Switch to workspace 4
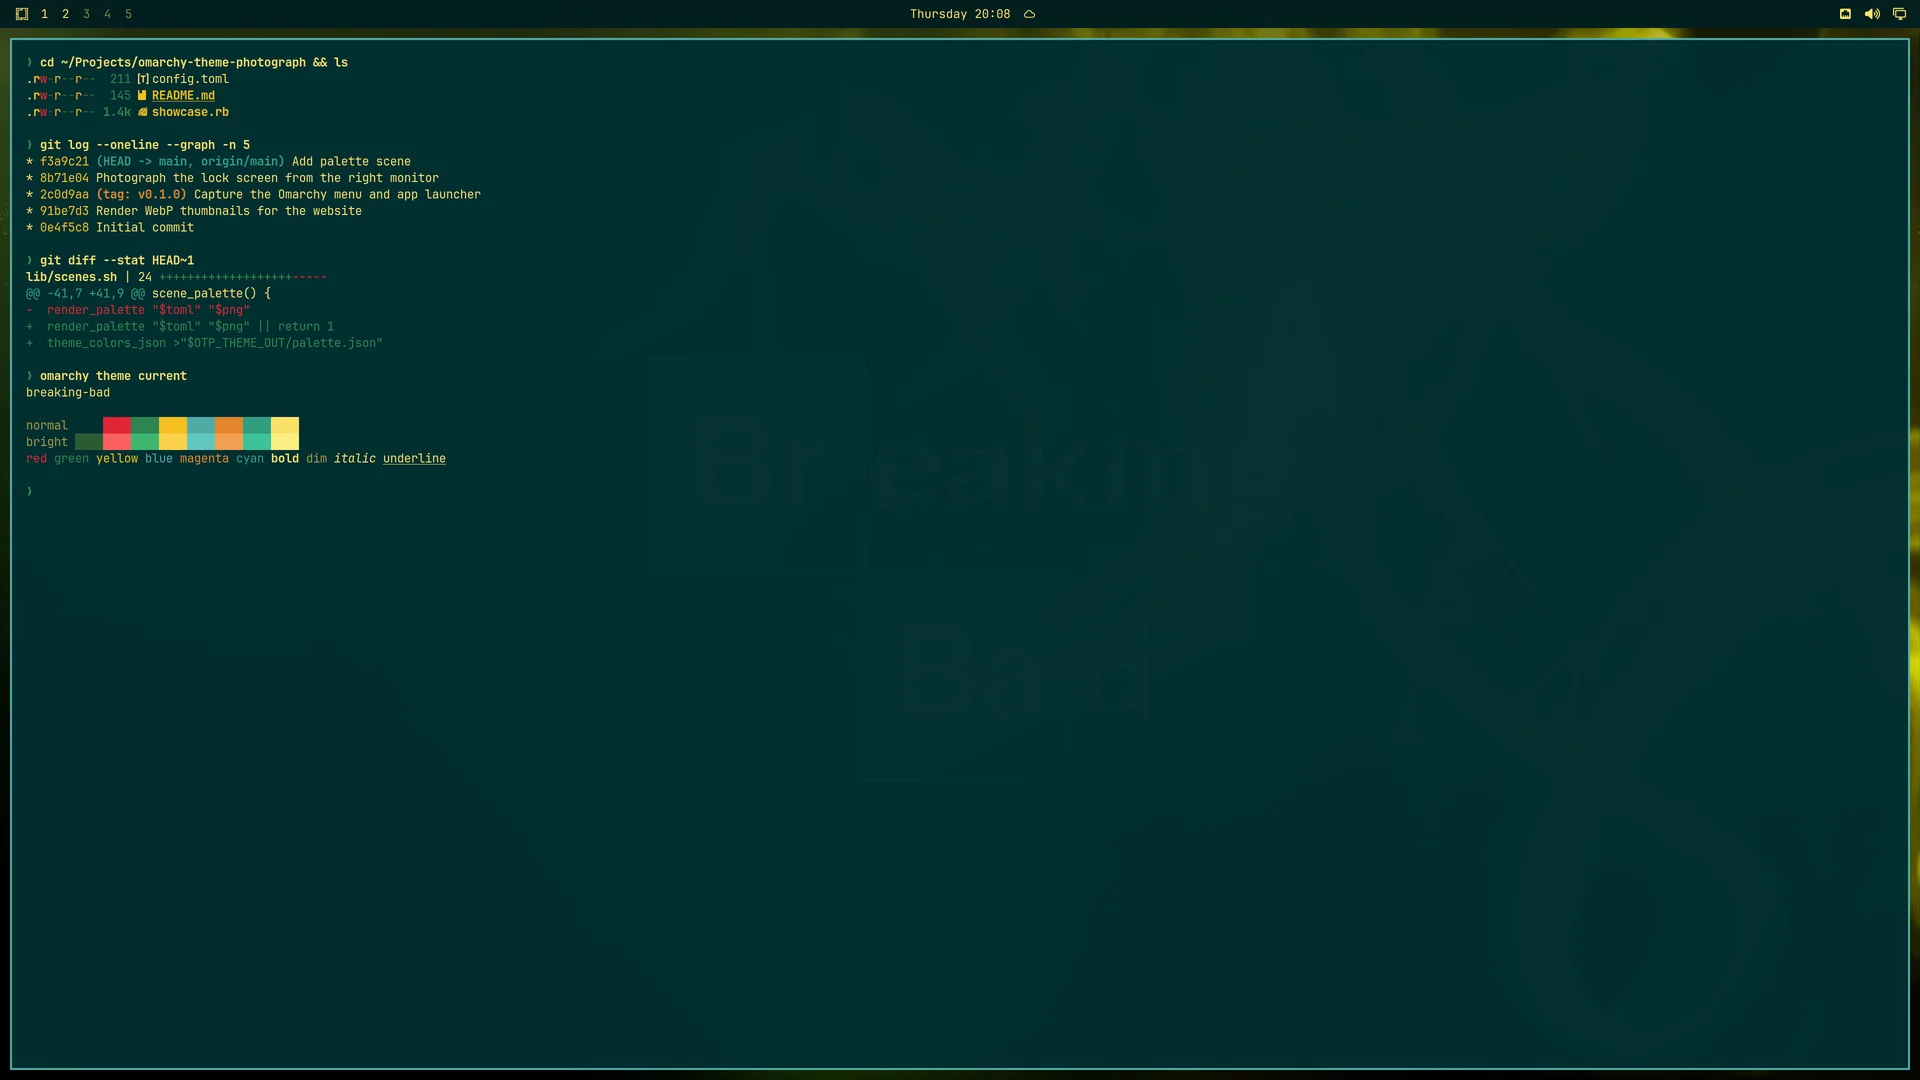Image resolution: width=1920 pixels, height=1080 pixels. point(107,14)
